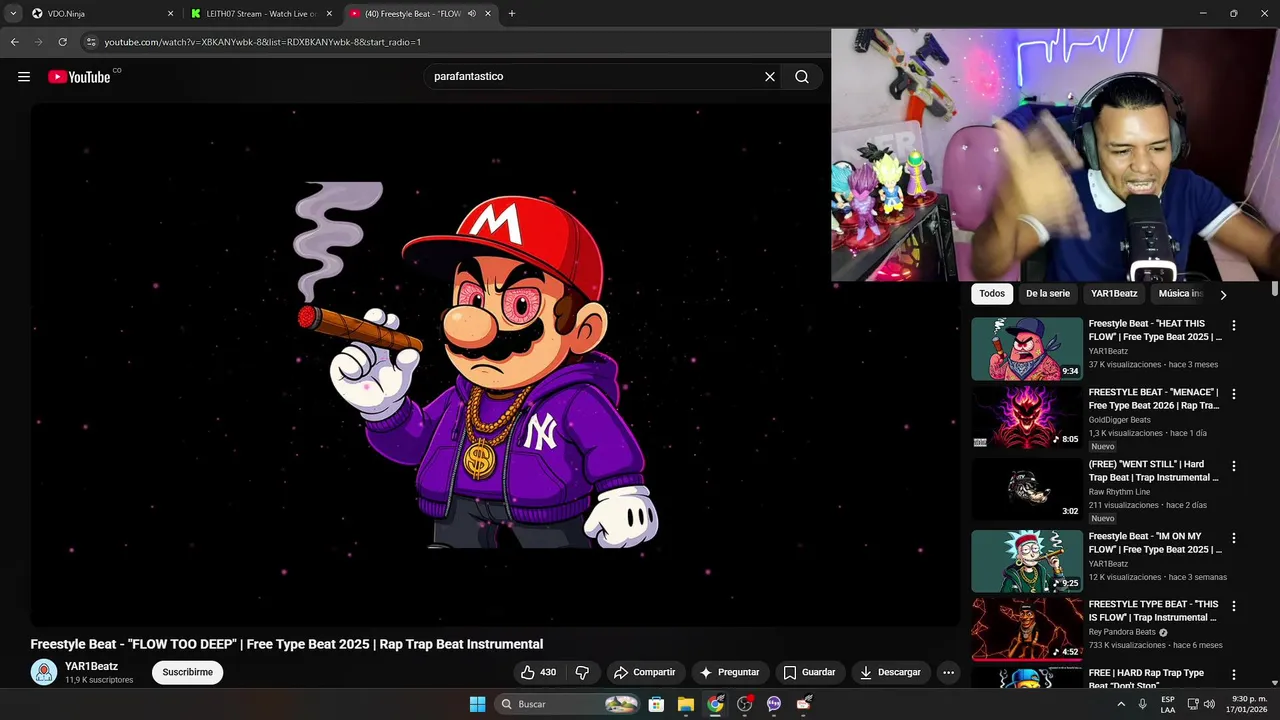Mute the tab via speaker icon
The width and height of the screenshot is (1280, 720).
(x=471, y=14)
